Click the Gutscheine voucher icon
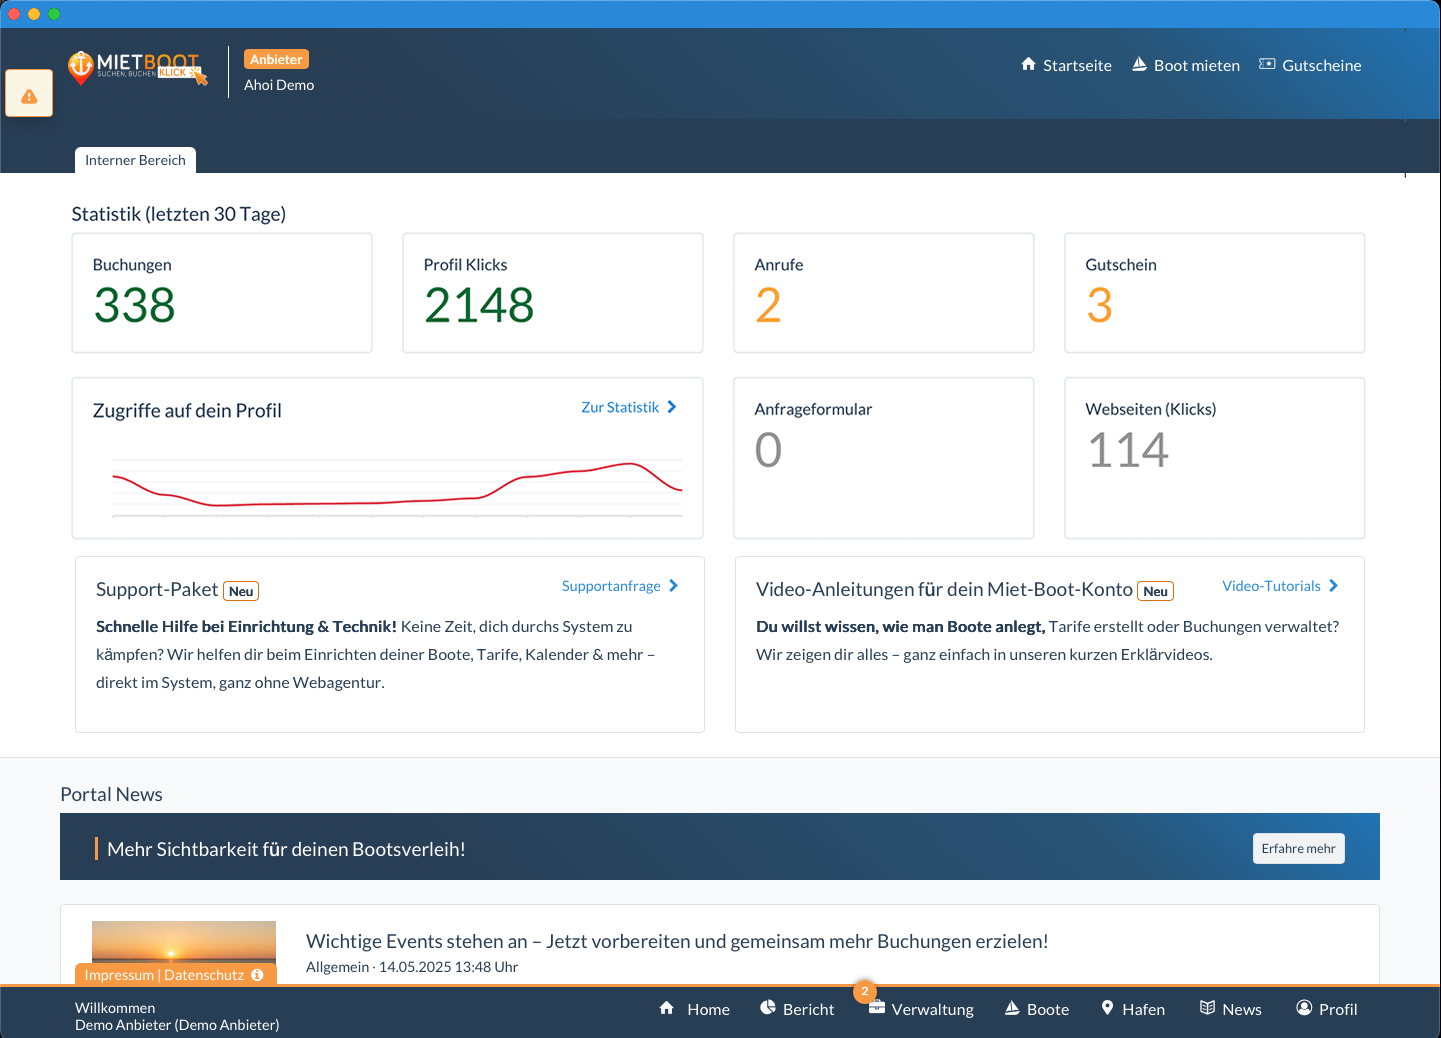1441x1038 pixels. [x=1267, y=64]
